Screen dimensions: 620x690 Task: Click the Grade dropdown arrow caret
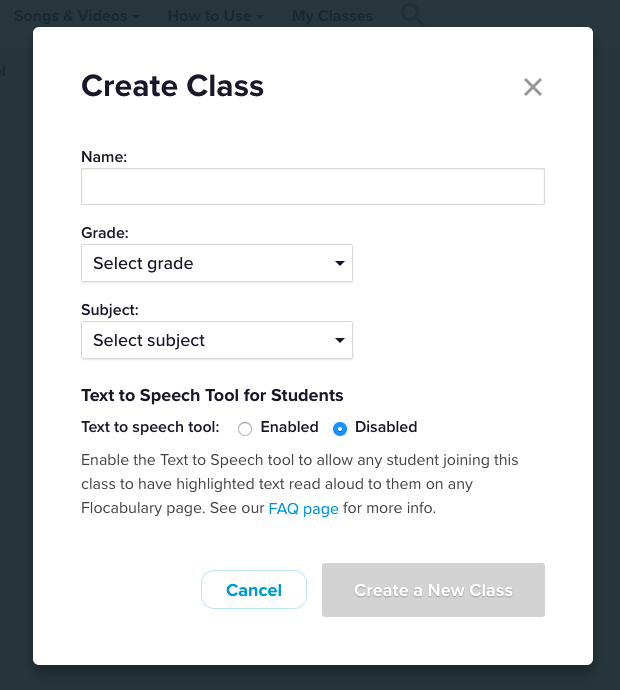point(340,264)
